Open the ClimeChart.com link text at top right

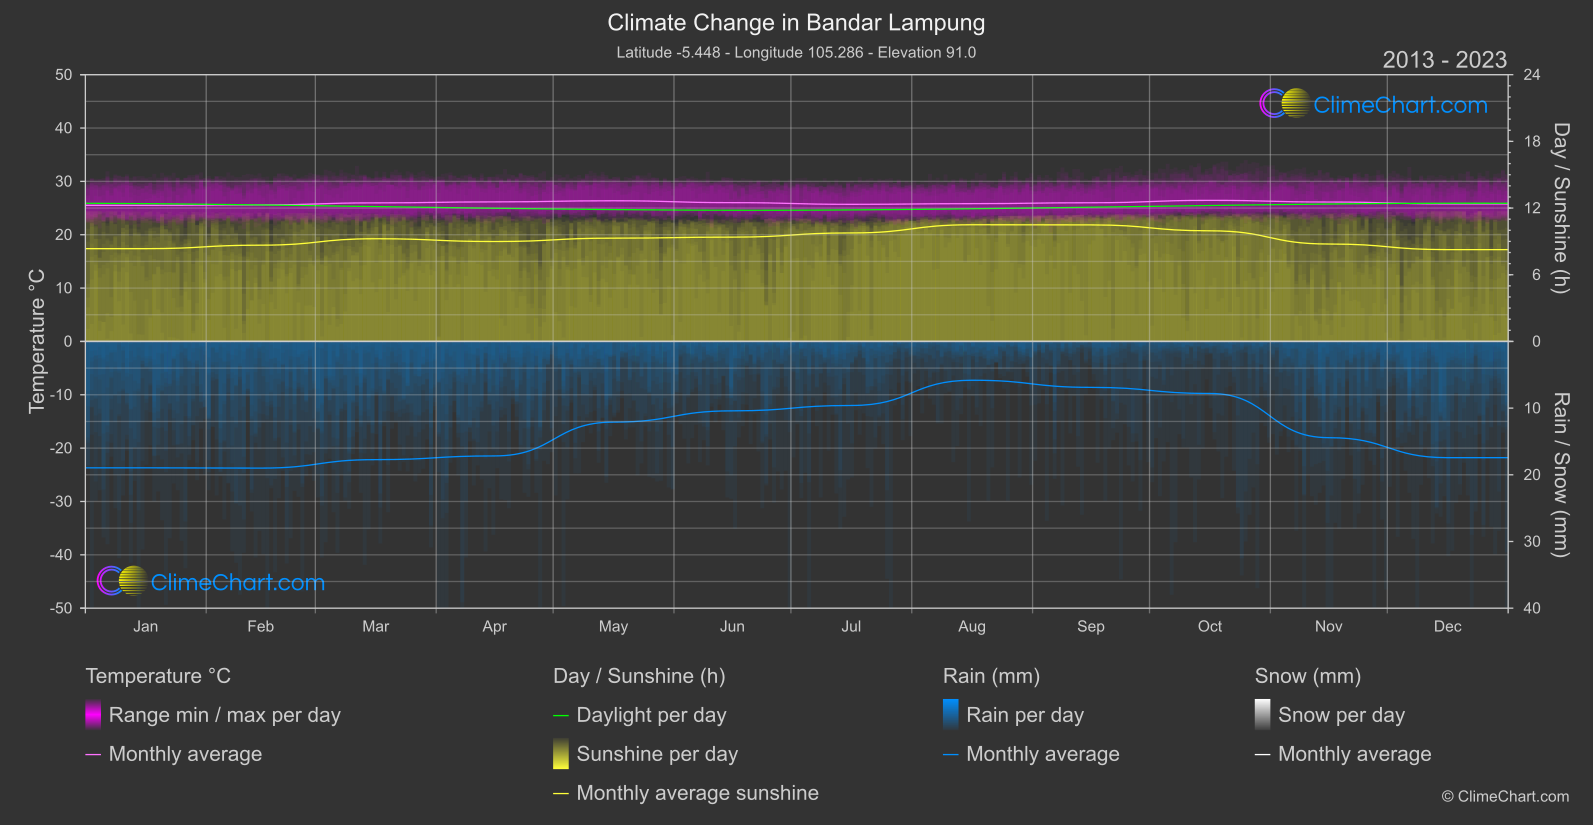coord(1400,105)
